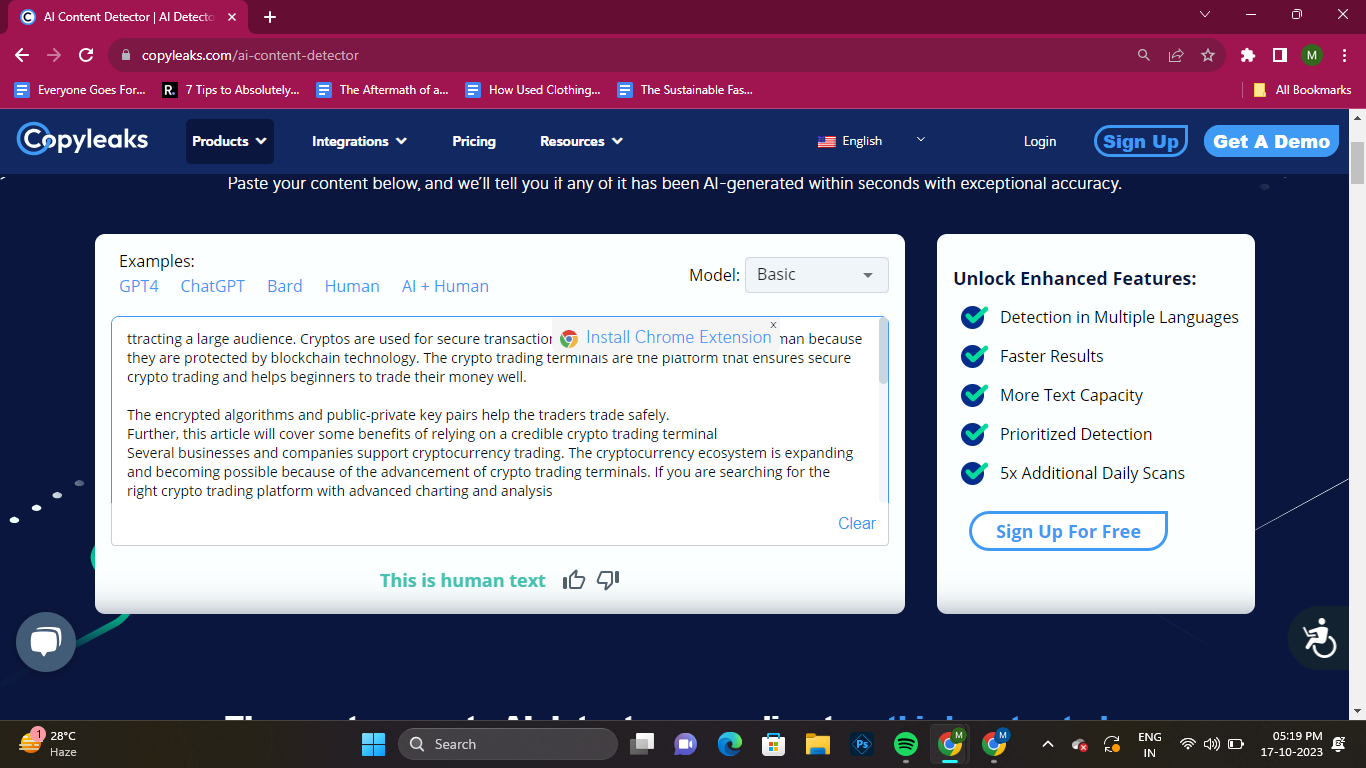The width and height of the screenshot is (1366, 768).
Task: Click the address bar zoom search icon
Action: click(1144, 55)
